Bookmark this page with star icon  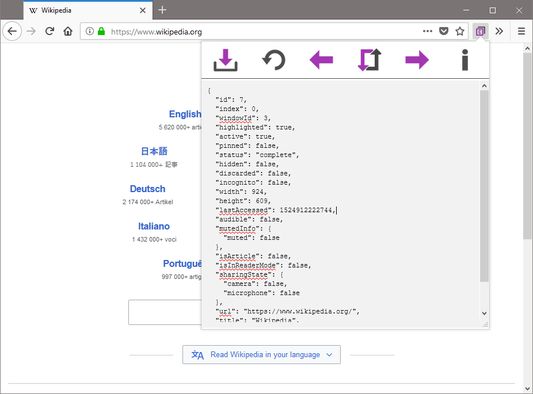[x=460, y=31]
